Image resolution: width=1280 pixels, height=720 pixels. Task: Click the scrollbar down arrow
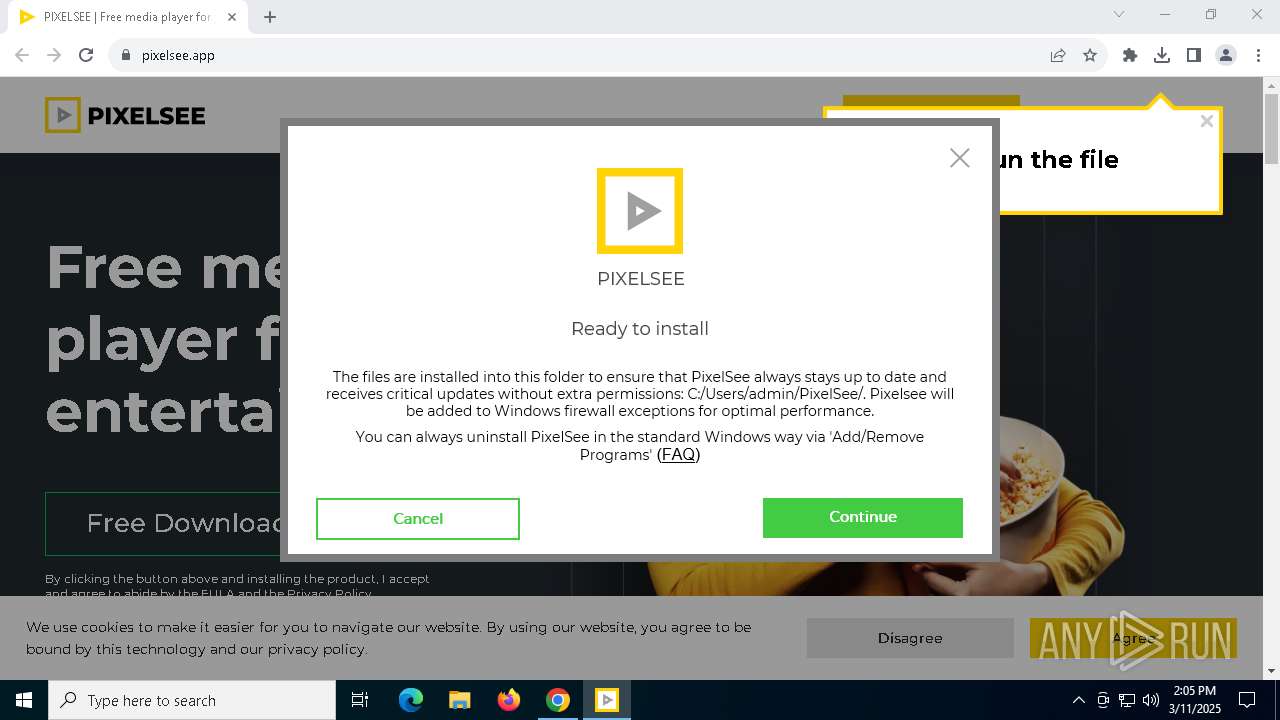(x=1272, y=671)
